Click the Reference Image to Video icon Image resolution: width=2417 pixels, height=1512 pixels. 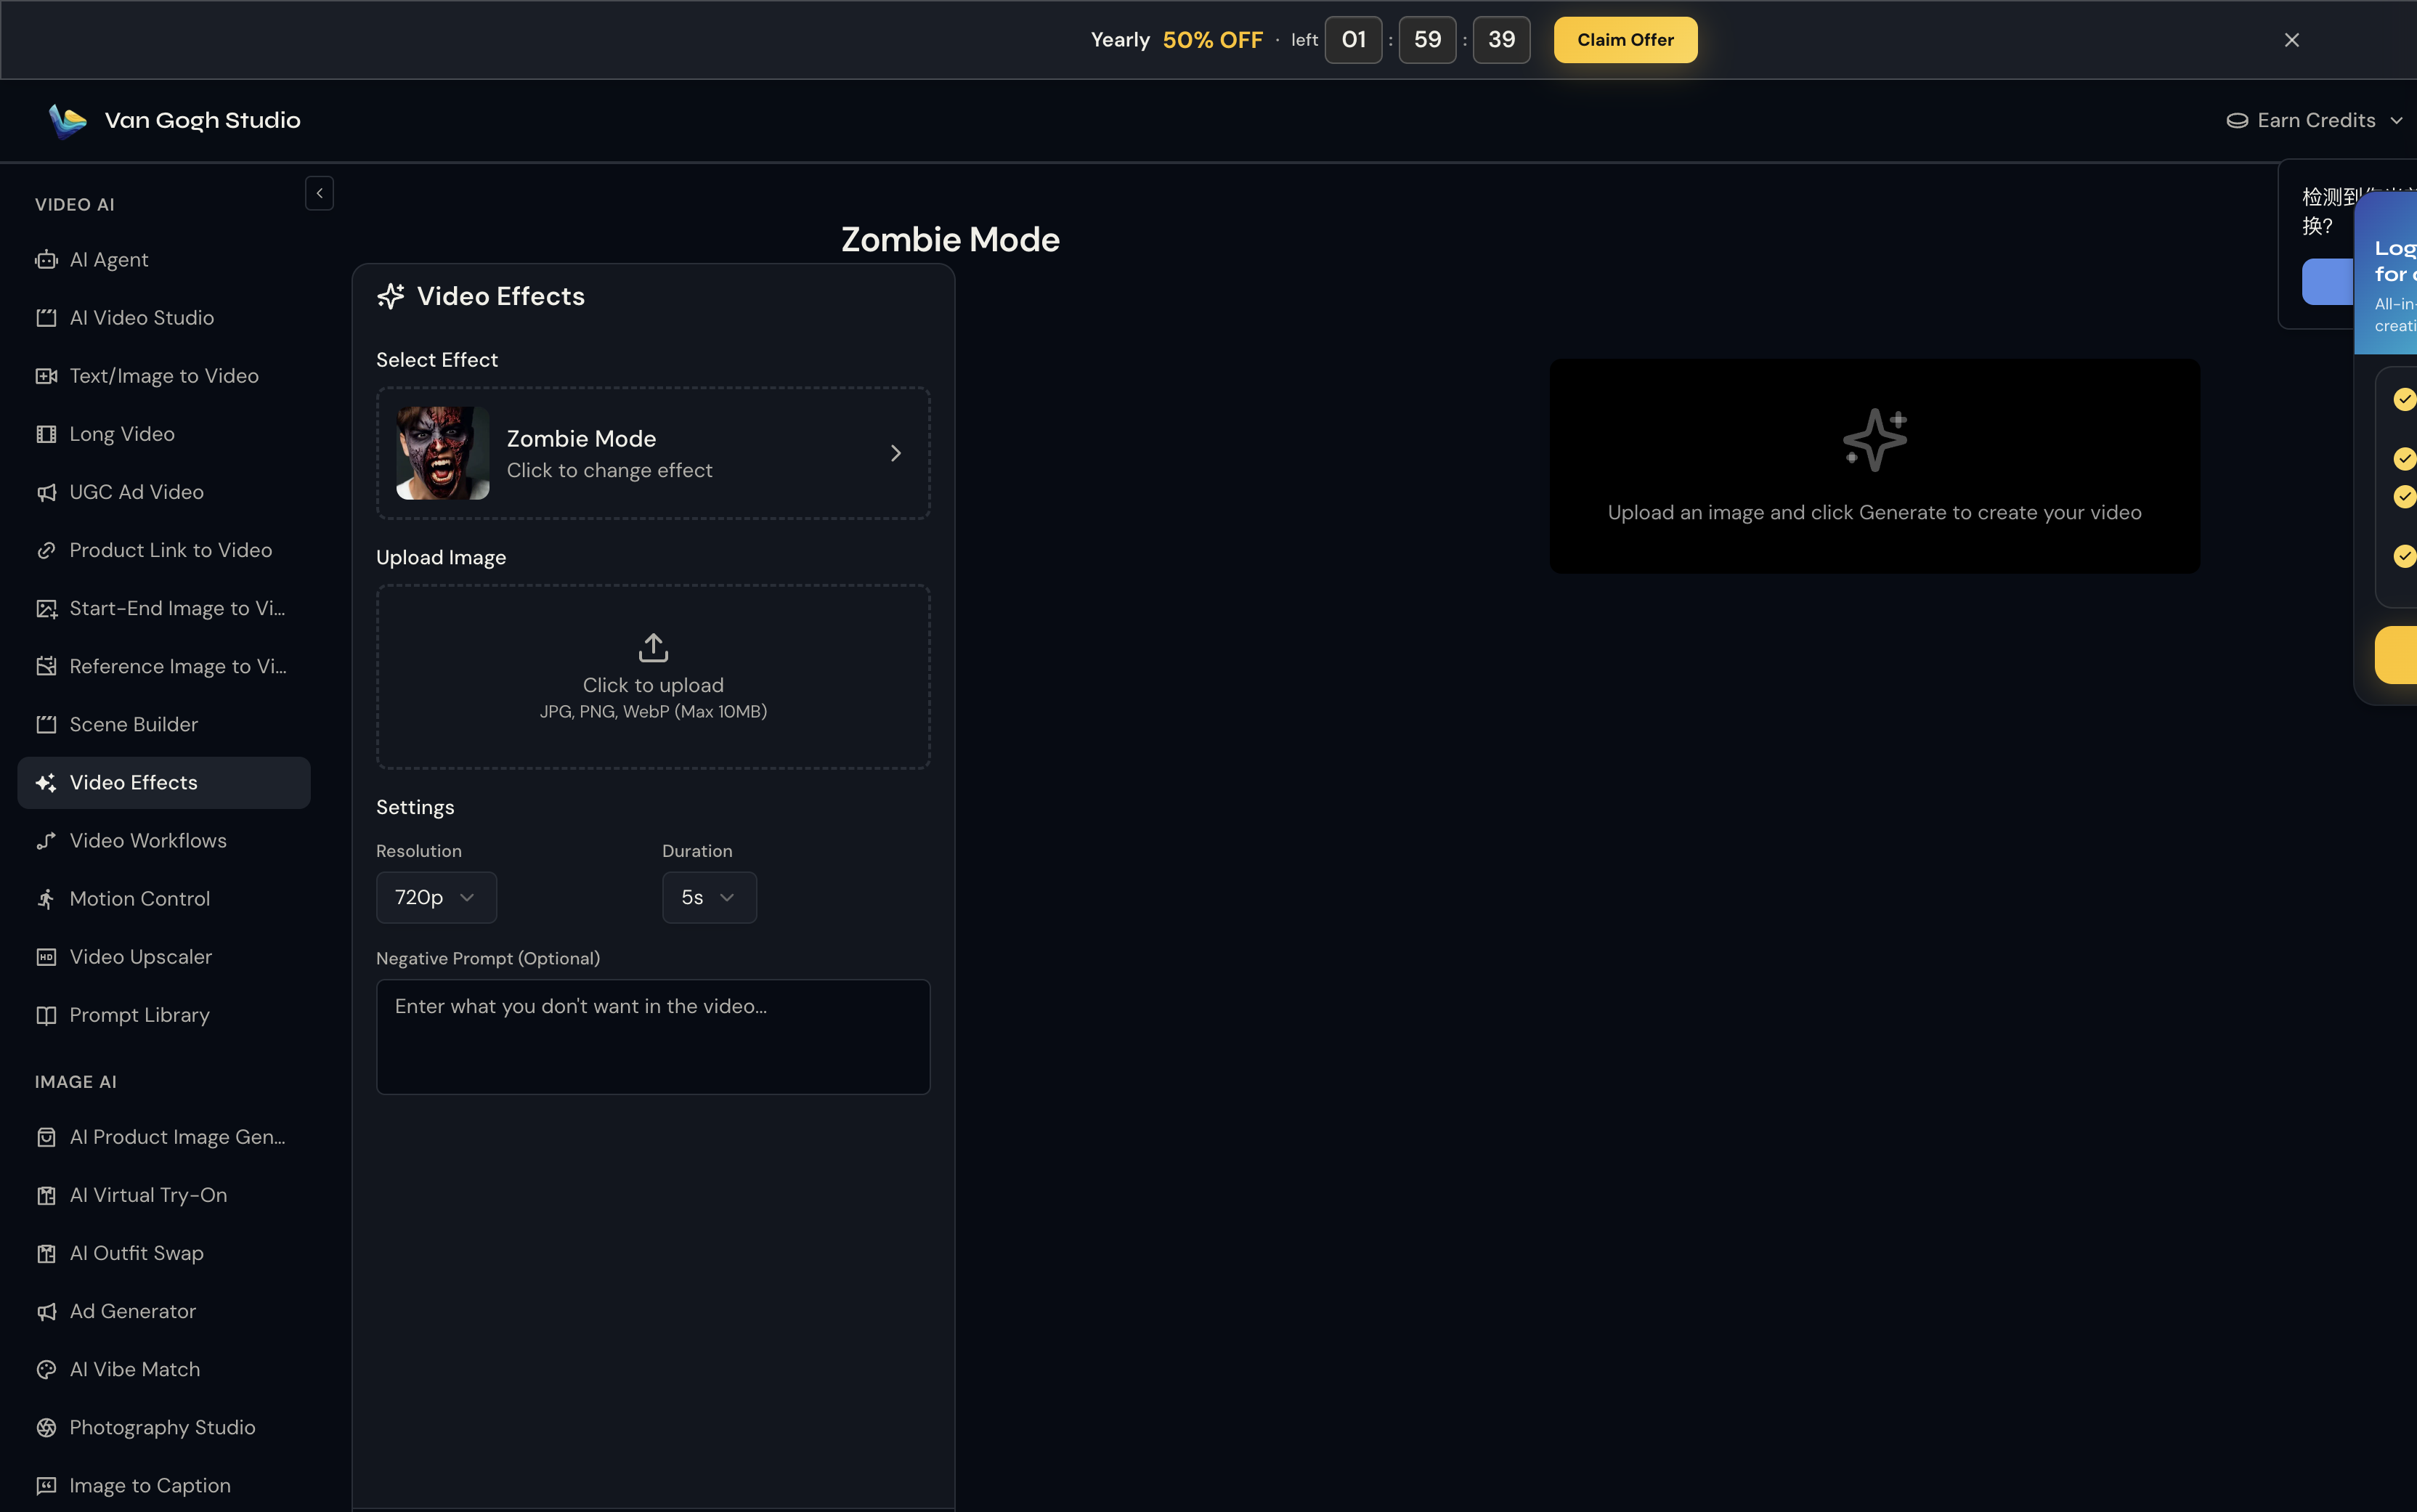(46, 666)
